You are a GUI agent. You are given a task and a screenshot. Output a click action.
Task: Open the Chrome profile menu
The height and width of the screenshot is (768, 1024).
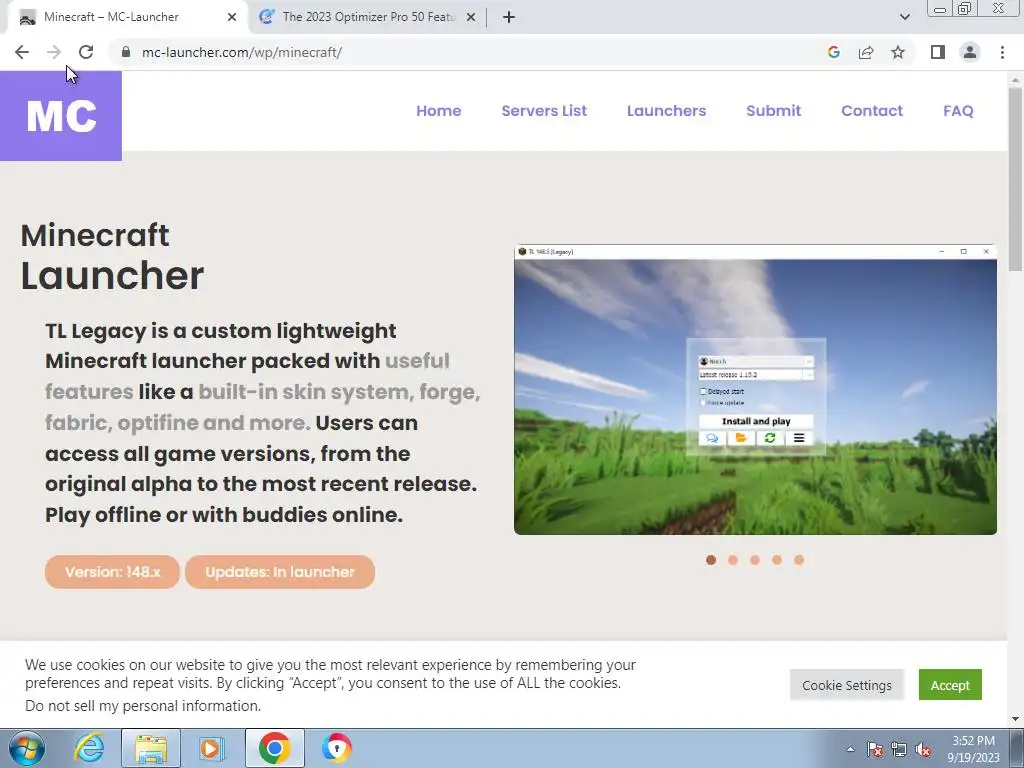click(970, 52)
